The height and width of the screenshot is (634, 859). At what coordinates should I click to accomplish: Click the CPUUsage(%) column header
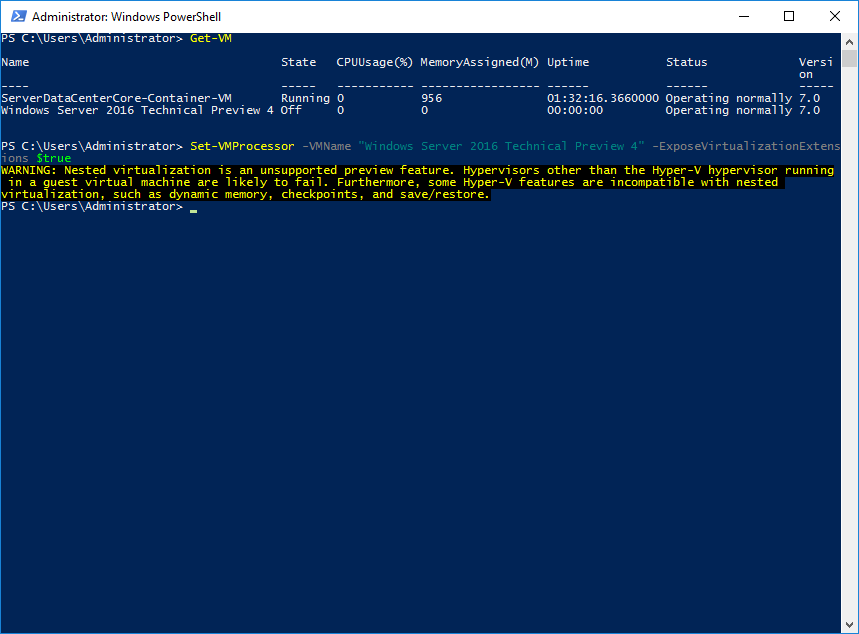[x=374, y=62]
